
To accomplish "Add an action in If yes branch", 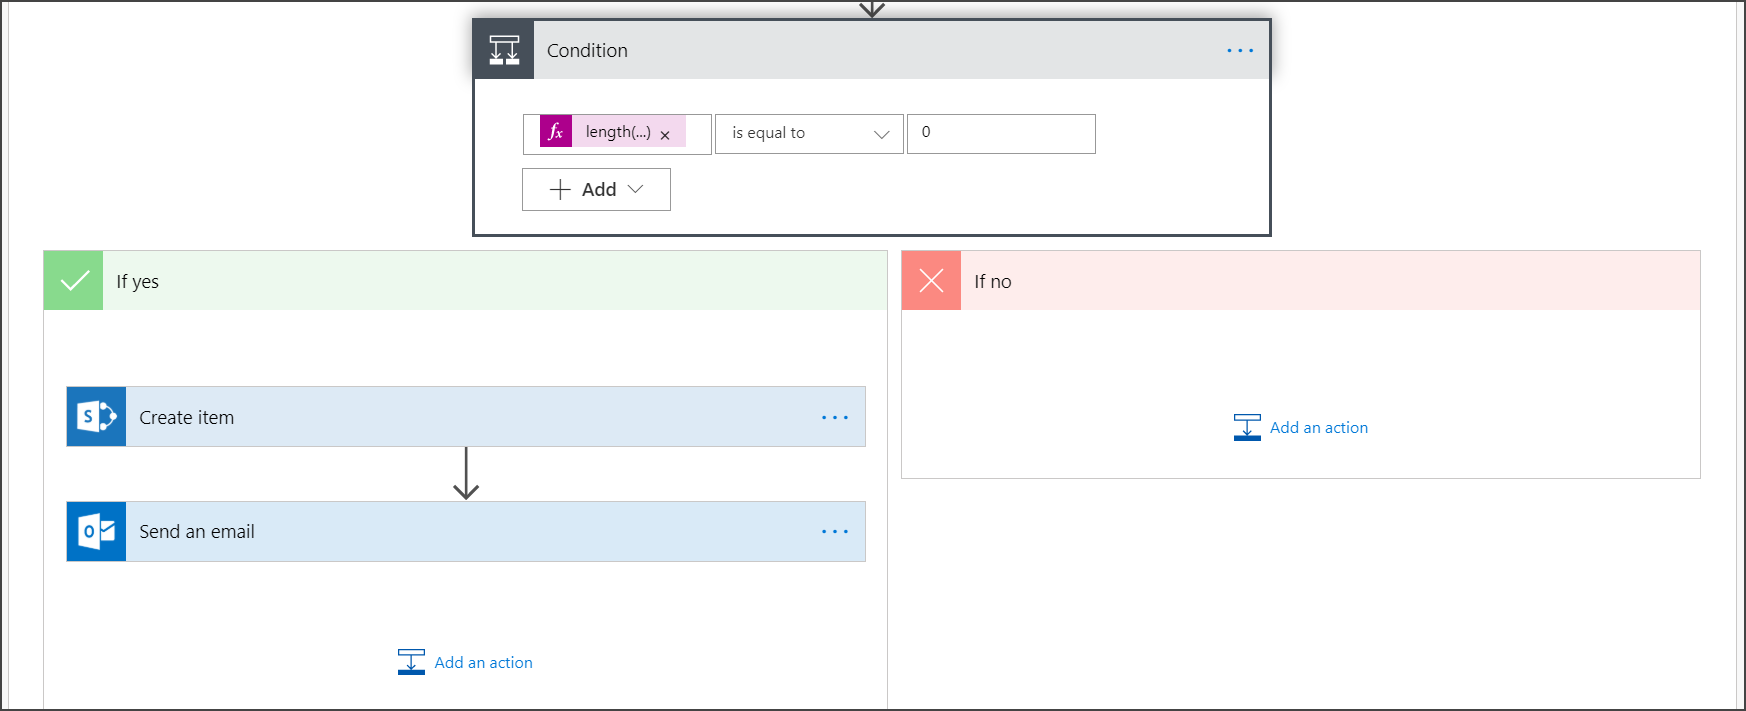I will (x=465, y=662).
